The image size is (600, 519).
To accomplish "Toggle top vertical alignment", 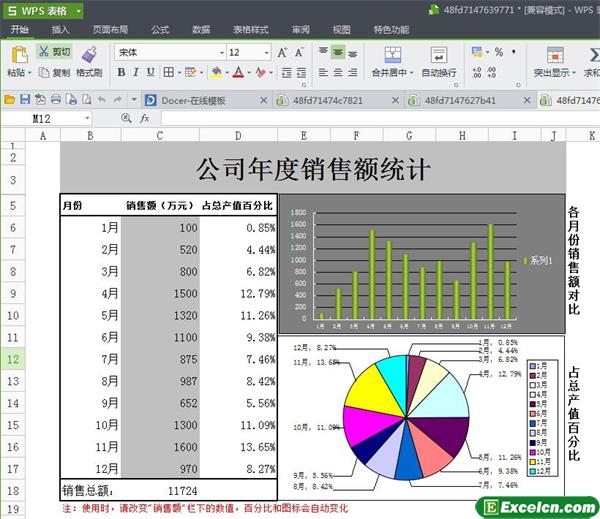I will (323, 52).
